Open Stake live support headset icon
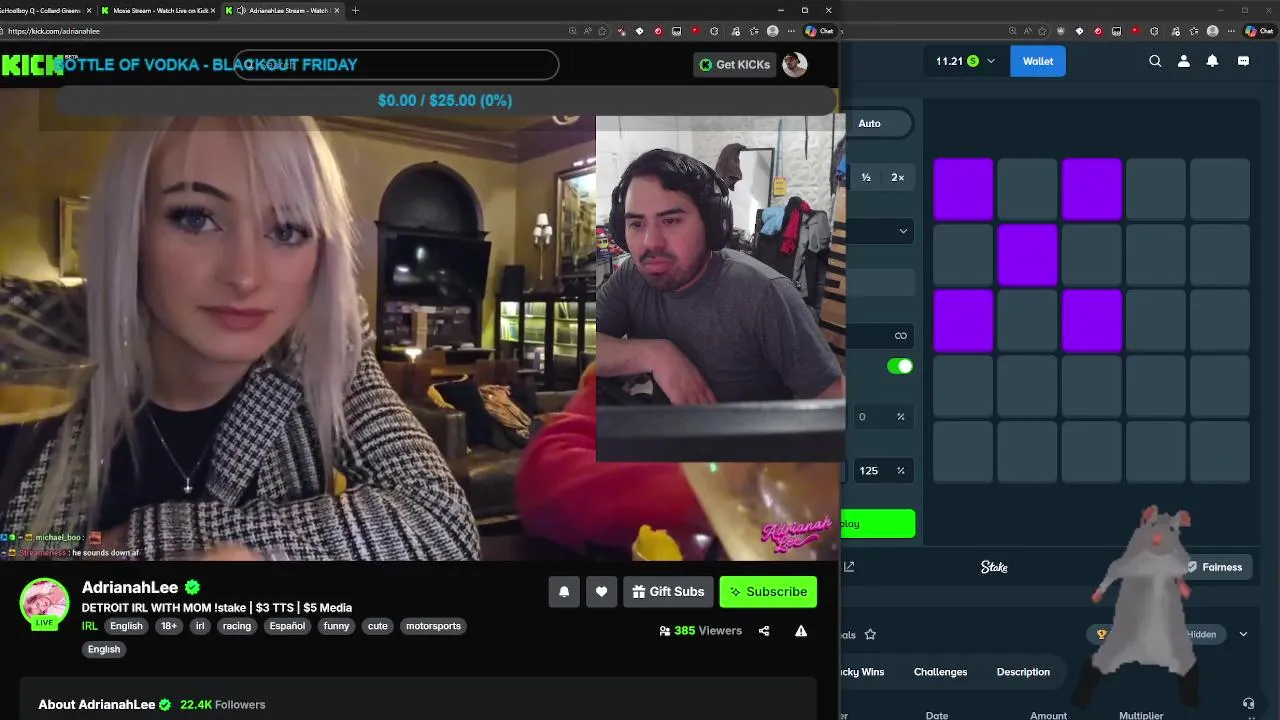The width and height of the screenshot is (1280, 720). pos(1248,704)
